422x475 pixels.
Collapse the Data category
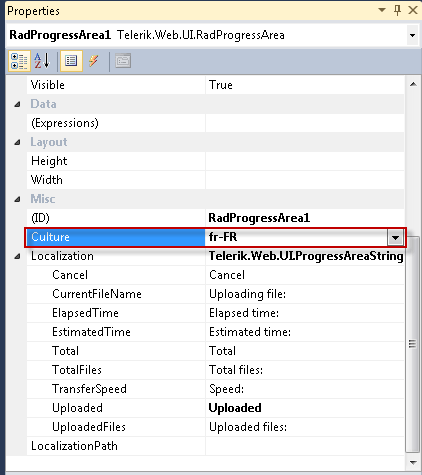(x=17, y=104)
